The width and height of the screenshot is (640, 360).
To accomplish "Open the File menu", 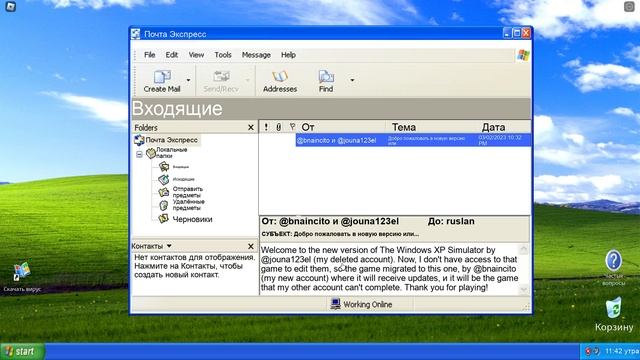I will [x=149, y=55].
